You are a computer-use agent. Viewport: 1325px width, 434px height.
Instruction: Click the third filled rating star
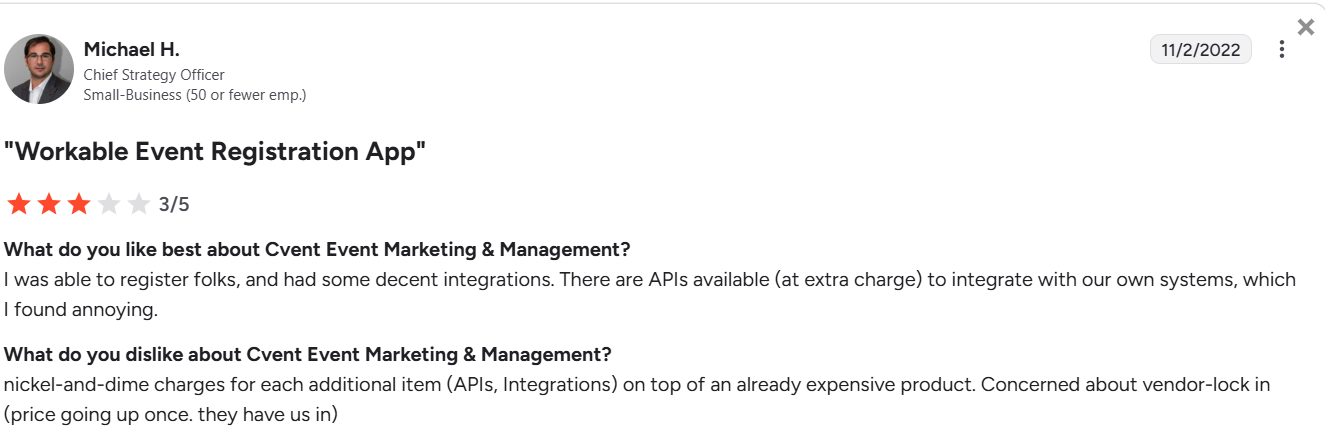pyautogui.click(x=79, y=205)
